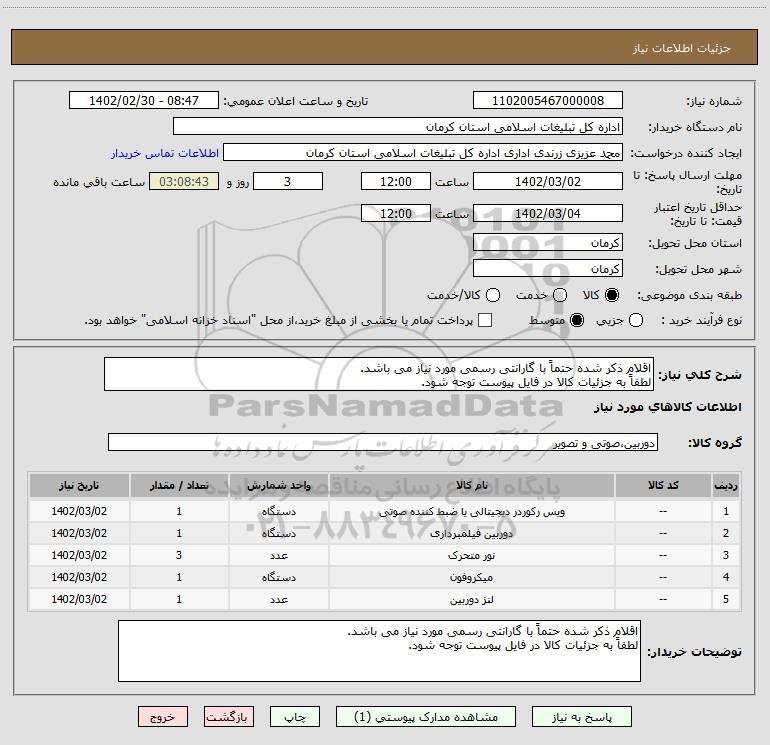Select the میکروفون item name
This screenshot has height=745, width=770.
pyautogui.click(x=471, y=578)
